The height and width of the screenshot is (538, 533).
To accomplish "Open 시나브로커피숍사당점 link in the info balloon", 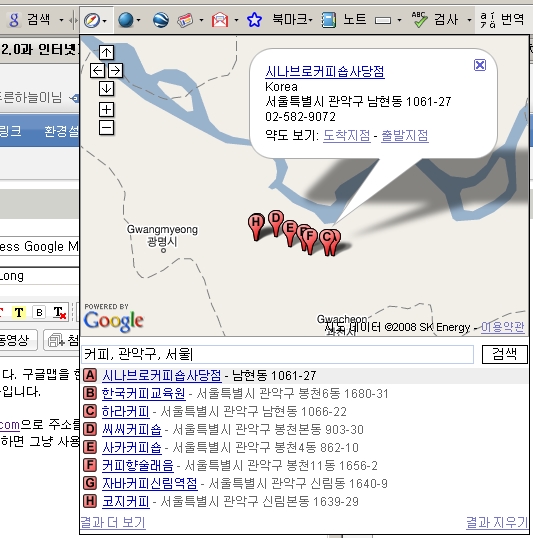I will (x=325, y=71).
